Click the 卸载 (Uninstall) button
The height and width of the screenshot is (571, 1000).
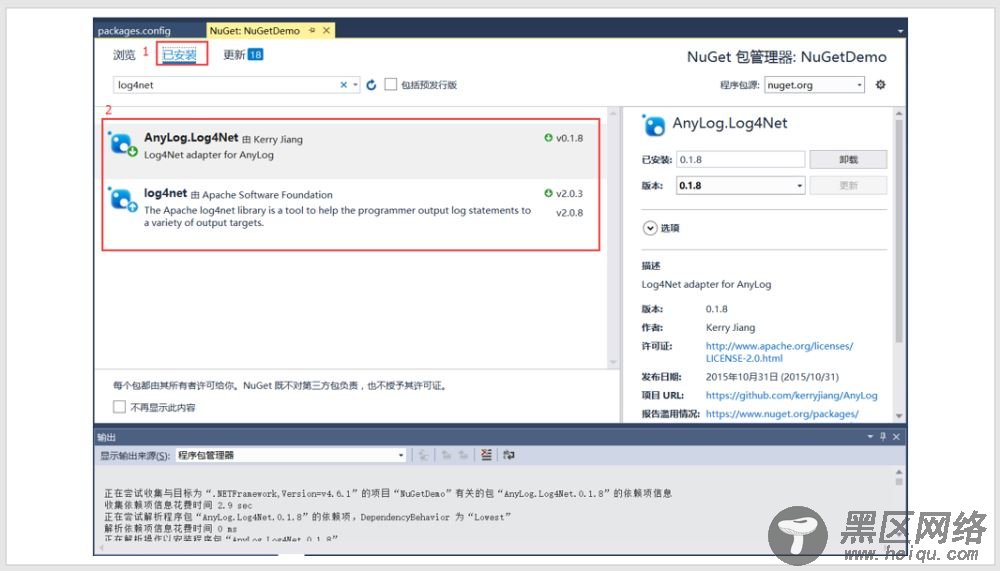point(848,159)
